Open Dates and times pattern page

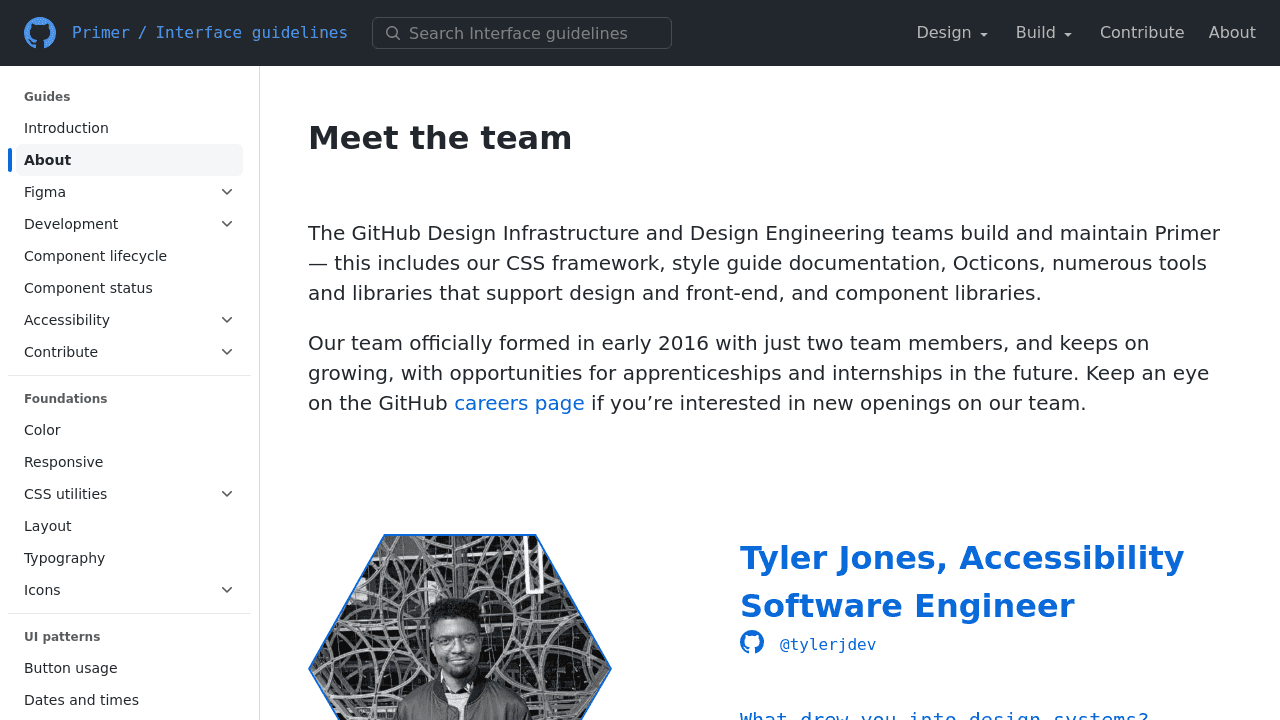[x=81, y=700]
